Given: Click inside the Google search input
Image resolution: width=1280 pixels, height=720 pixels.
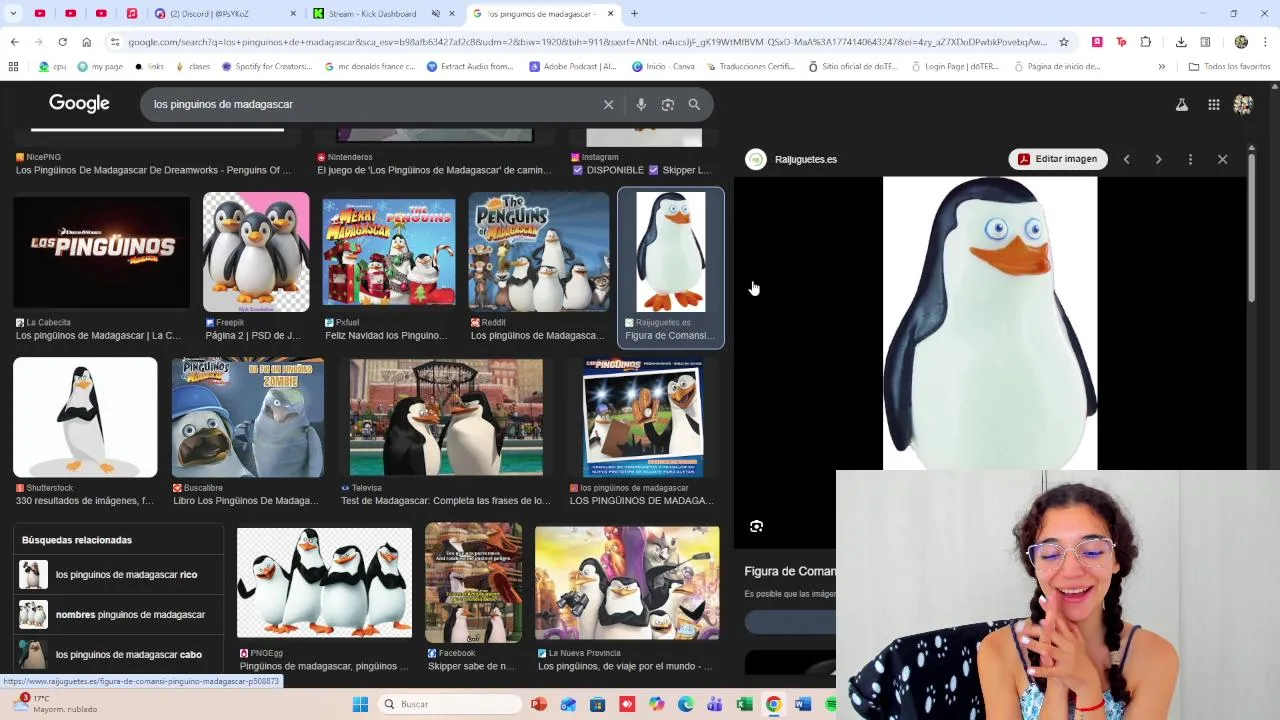Looking at the screenshot, I should click(370, 104).
